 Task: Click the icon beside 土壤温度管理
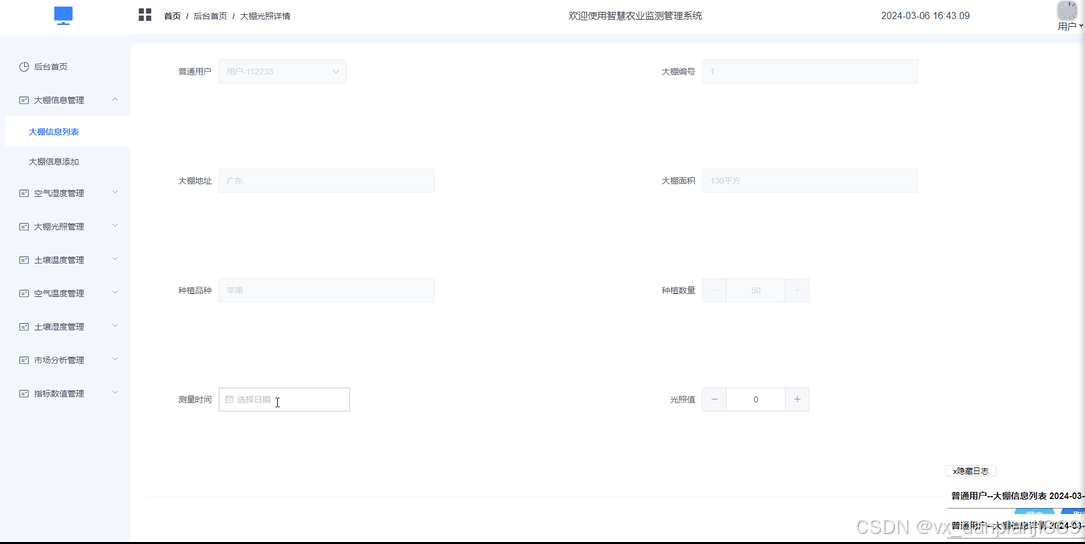tap(24, 260)
